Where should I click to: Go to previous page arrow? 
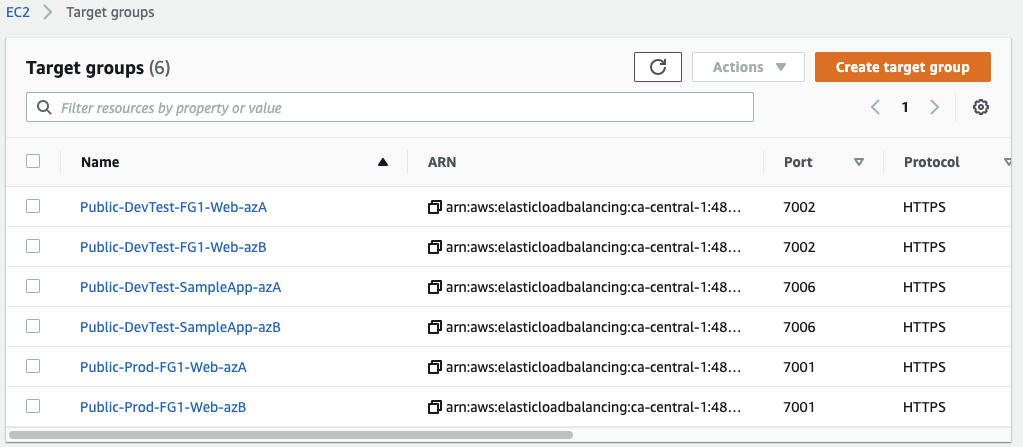pyautogui.click(x=876, y=107)
